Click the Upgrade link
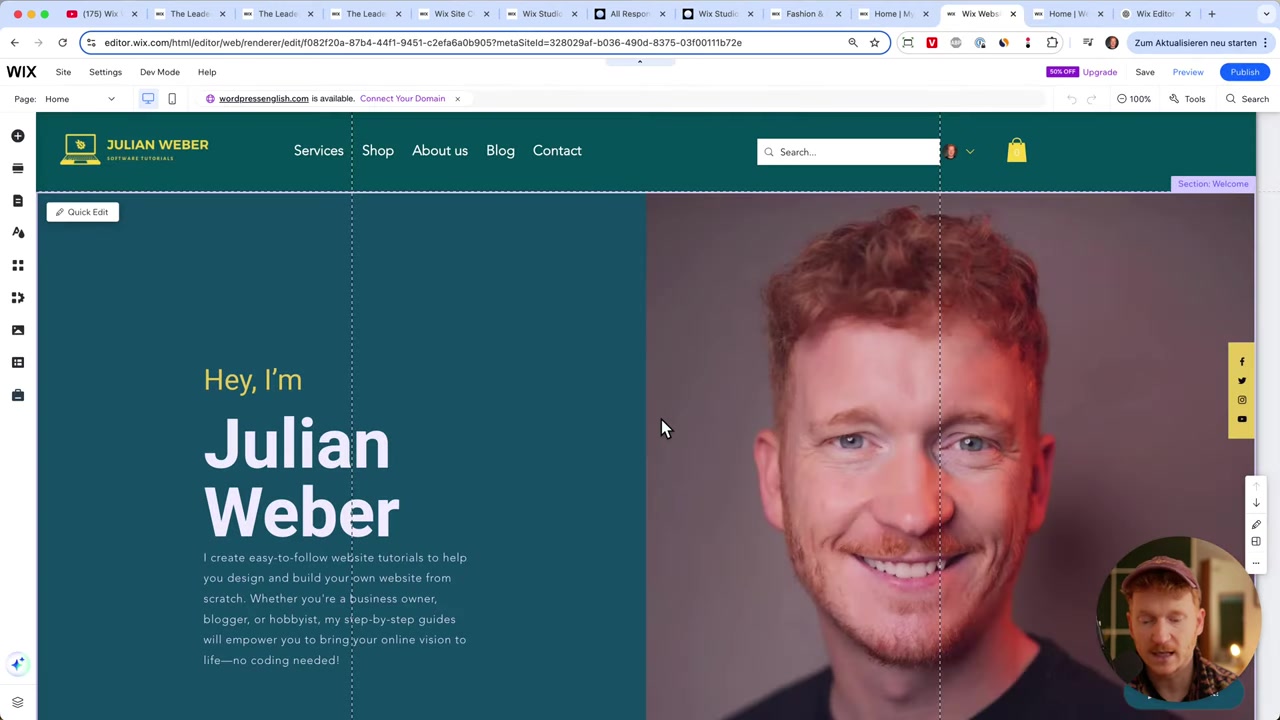 coord(1099,72)
